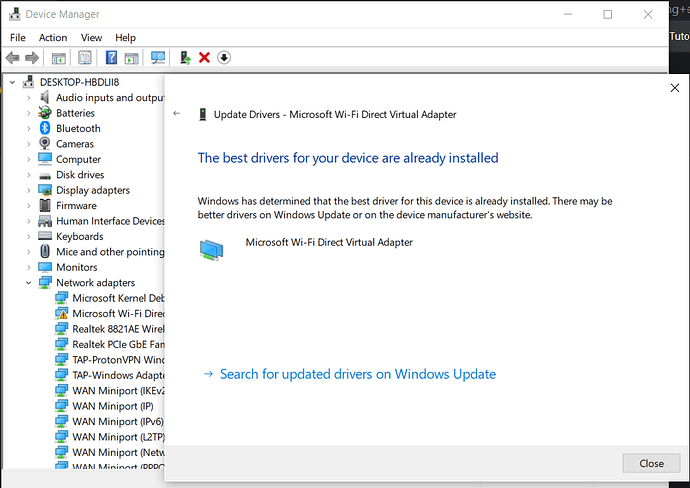Scan for hardware changes monitor icon
690x488 pixels.
(x=158, y=58)
